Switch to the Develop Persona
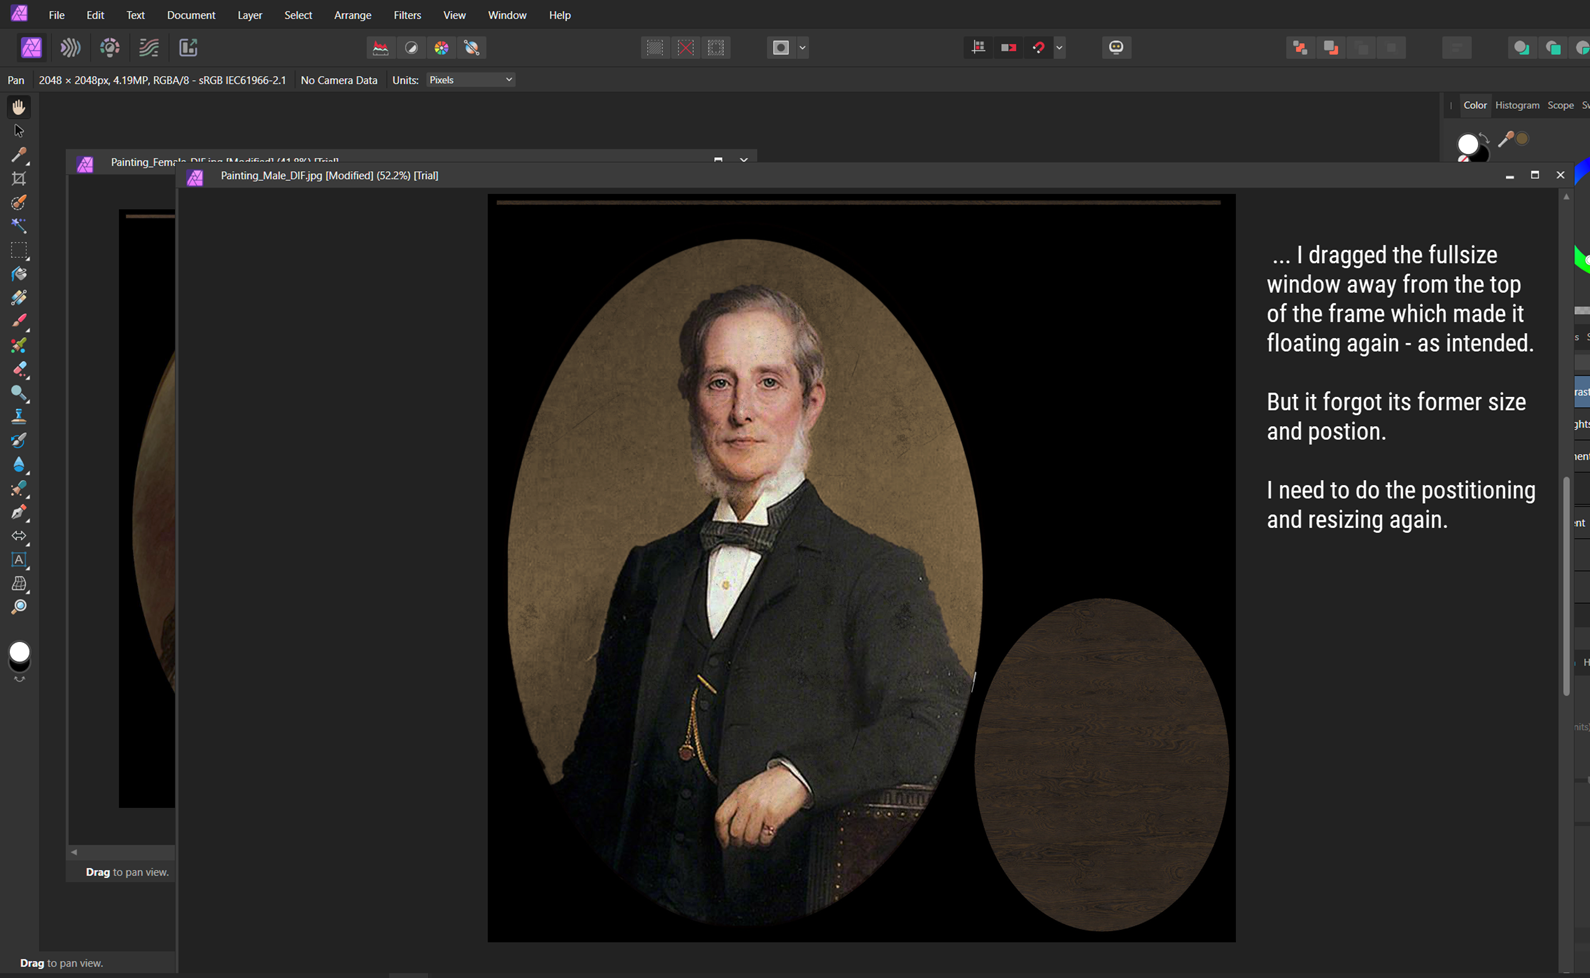1590x978 pixels. [x=109, y=47]
